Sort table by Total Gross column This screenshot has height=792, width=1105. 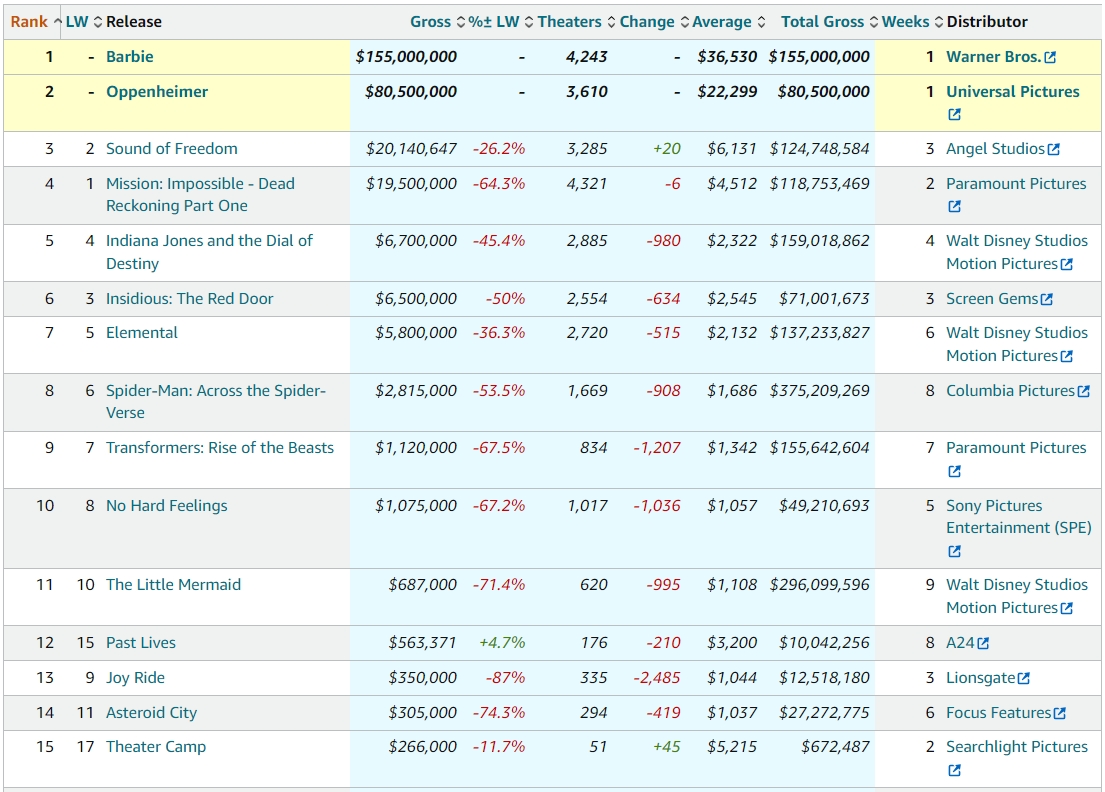(829, 22)
